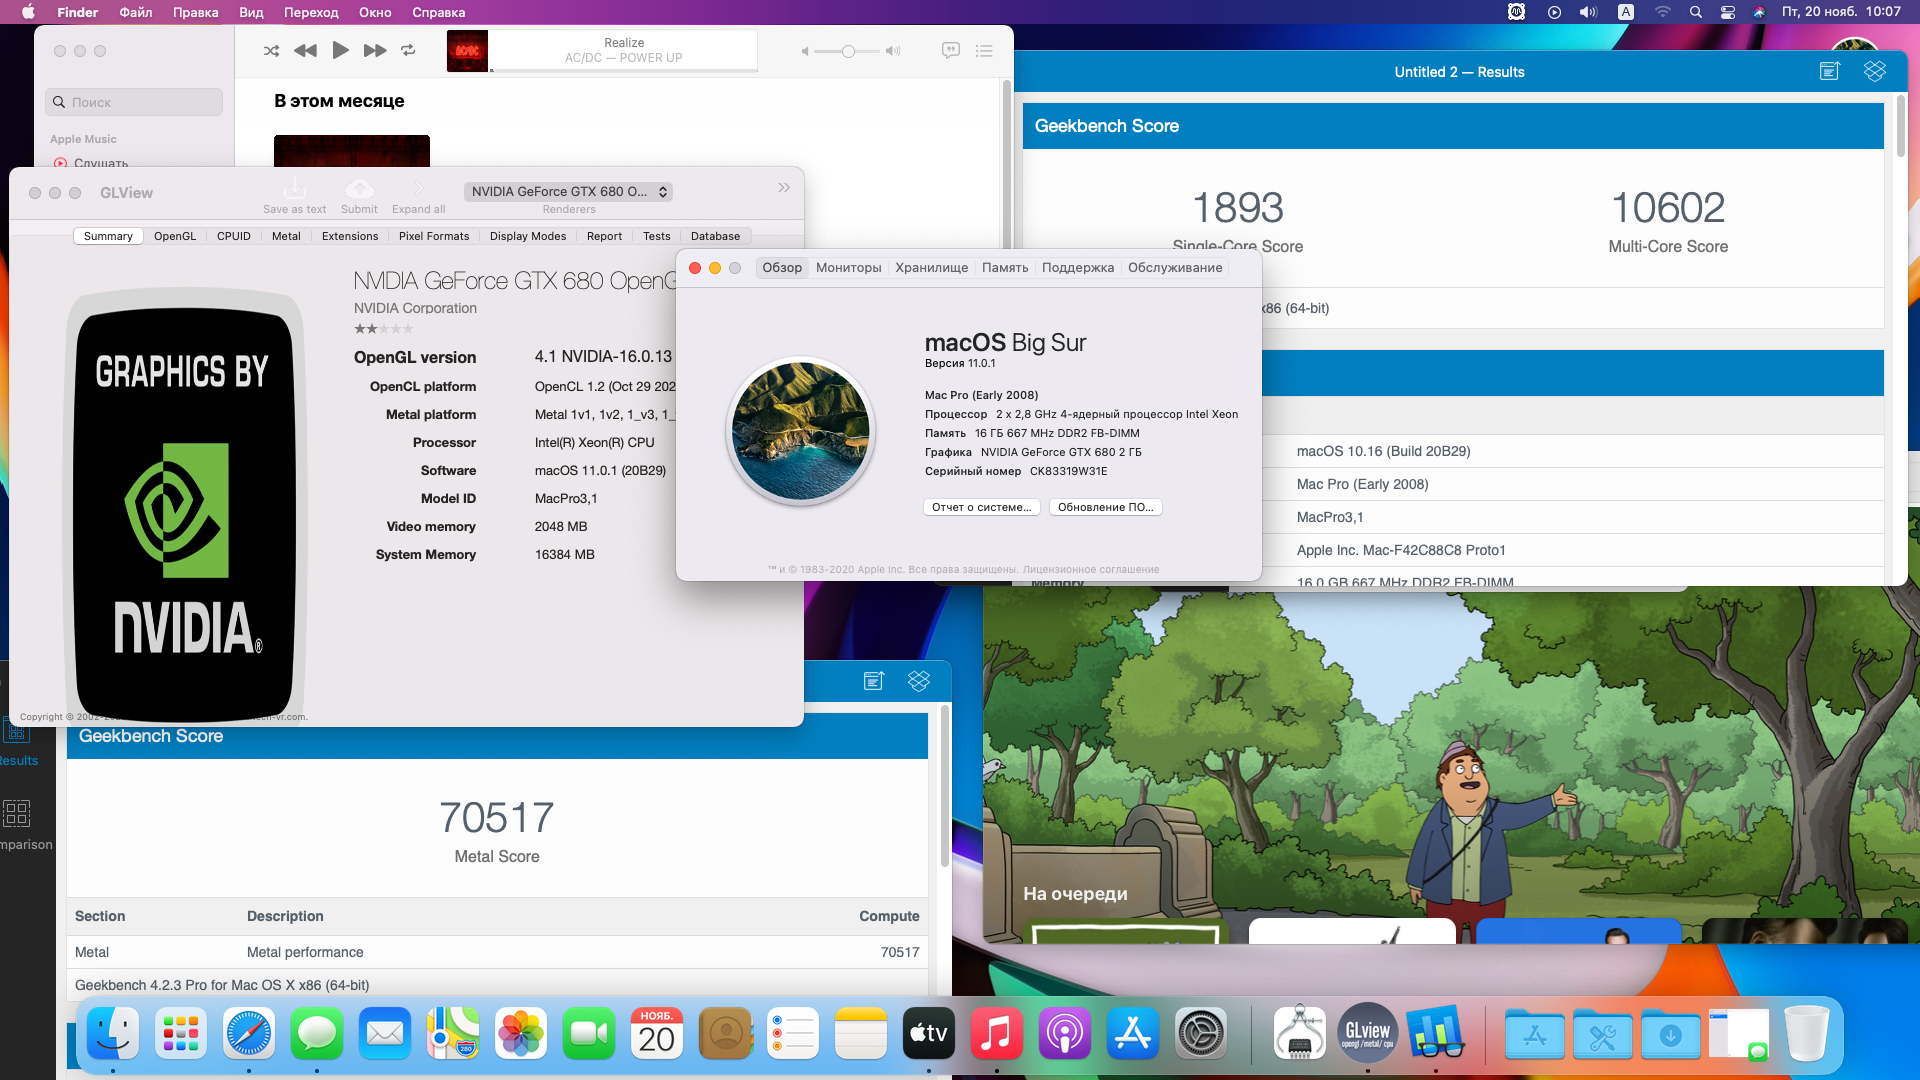Adjust the Music volume slider
Image resolution: width=1920 pixels, height=1080 pixels.
[848, 52]
